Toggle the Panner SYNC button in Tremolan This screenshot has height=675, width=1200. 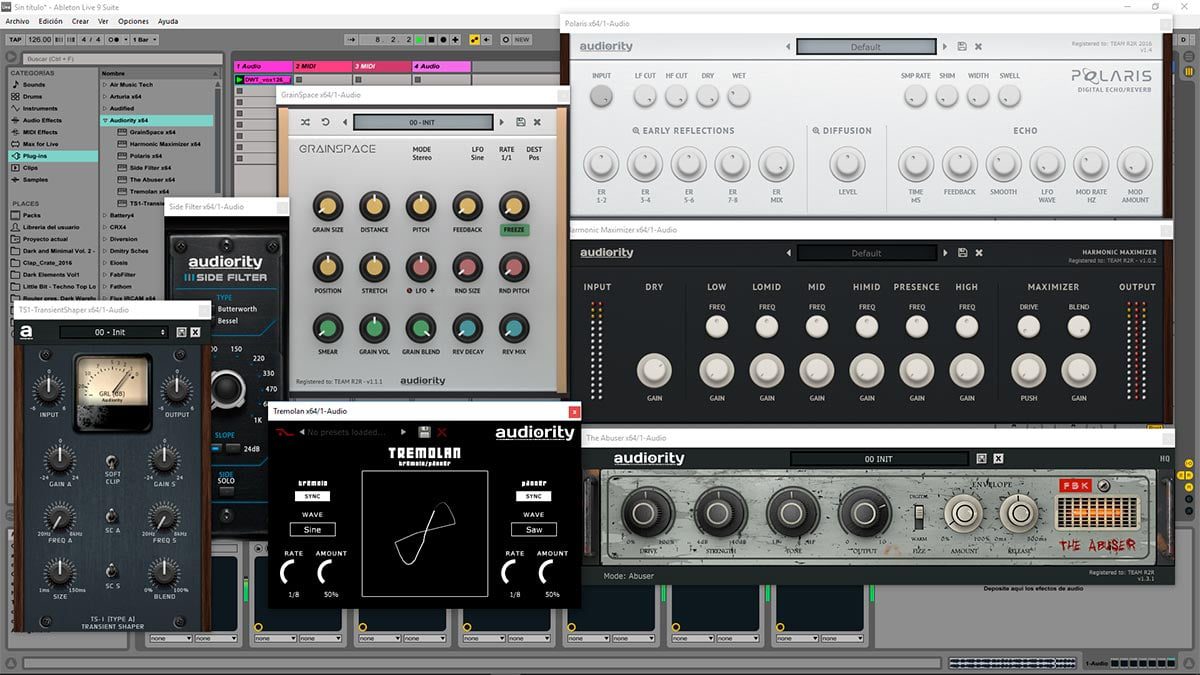[x=533, y=496]
